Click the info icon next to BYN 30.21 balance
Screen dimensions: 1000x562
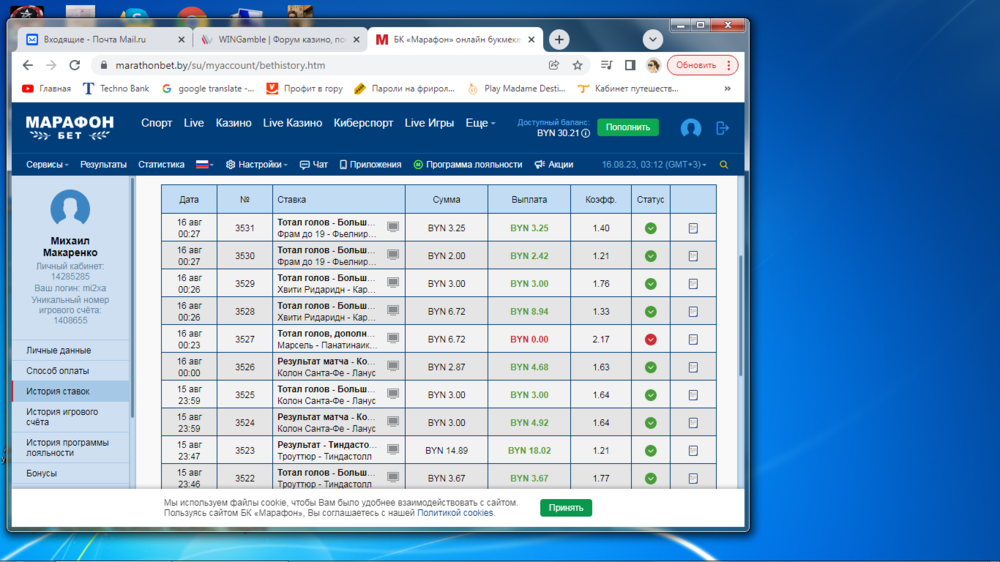pos(586,133)
